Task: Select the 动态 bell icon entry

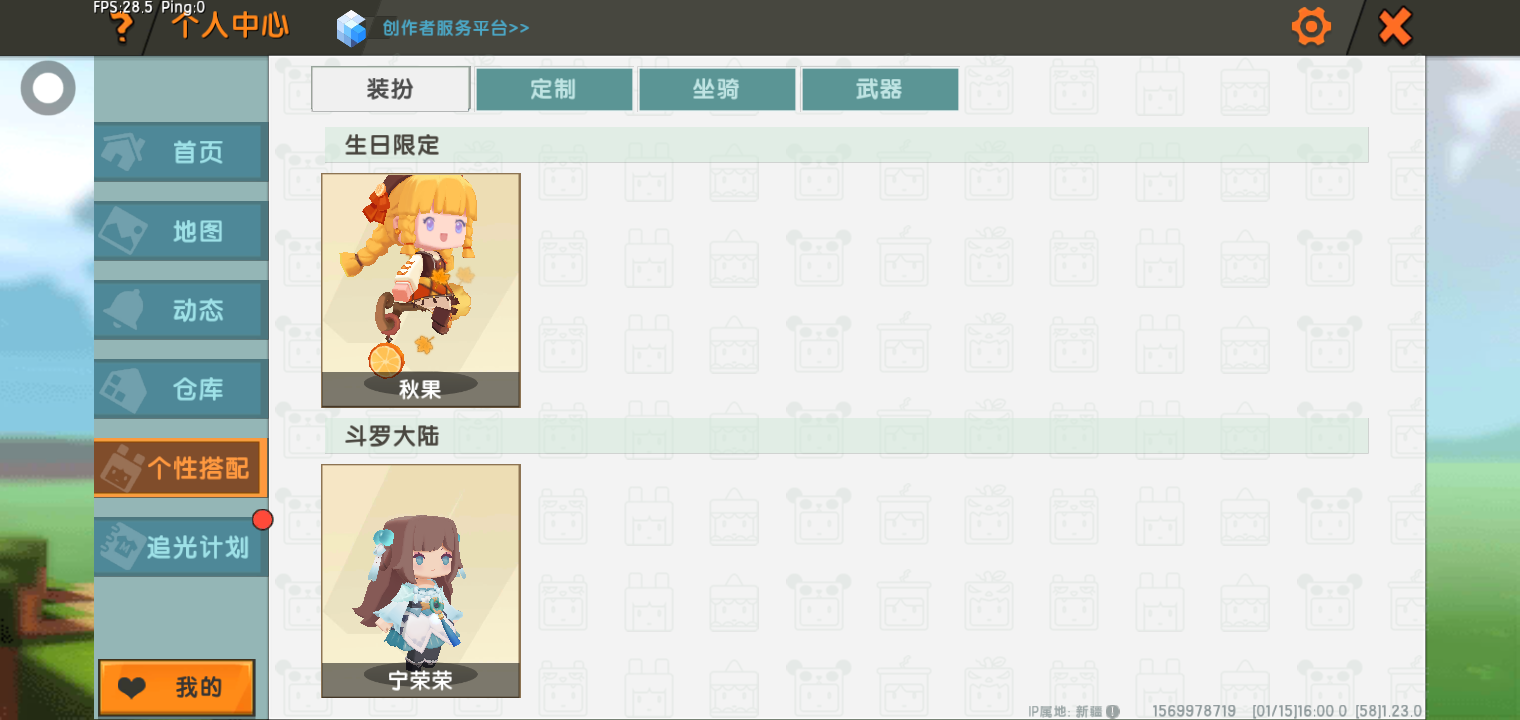Action: (181, 310)
